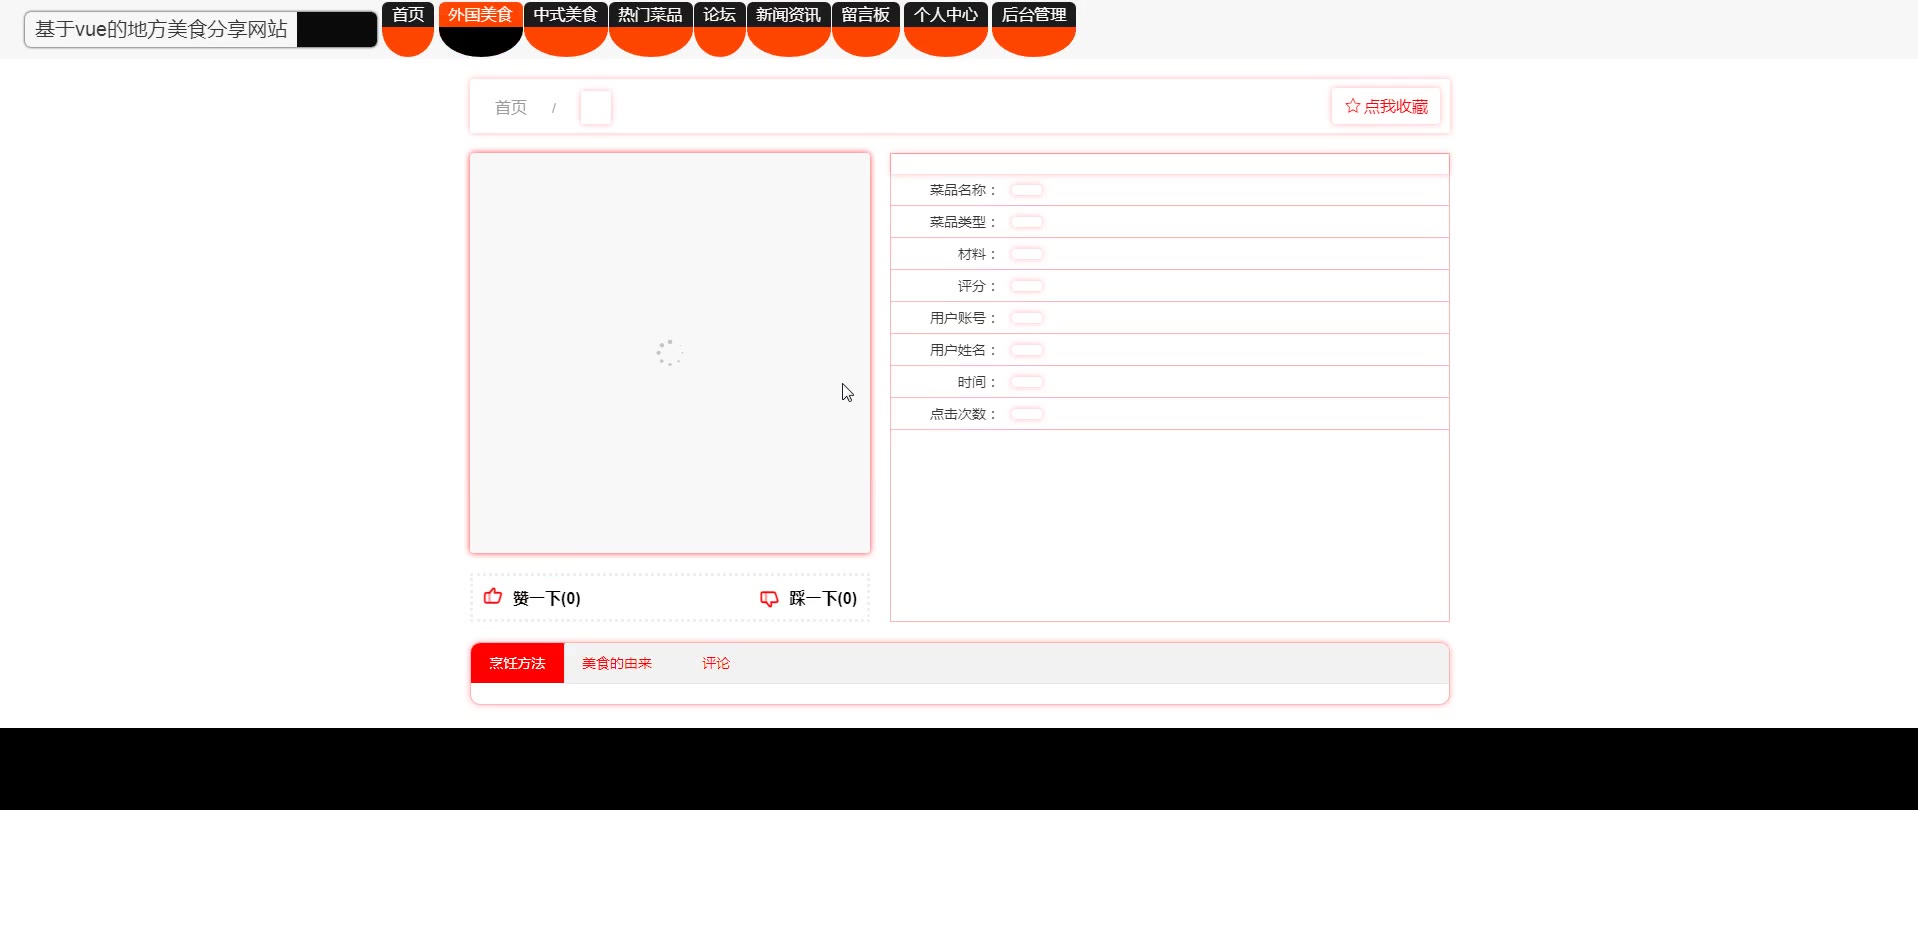Switch to the 美食的由来 tab
This screenshot has width=1918, height=934.
pos(617,663)
